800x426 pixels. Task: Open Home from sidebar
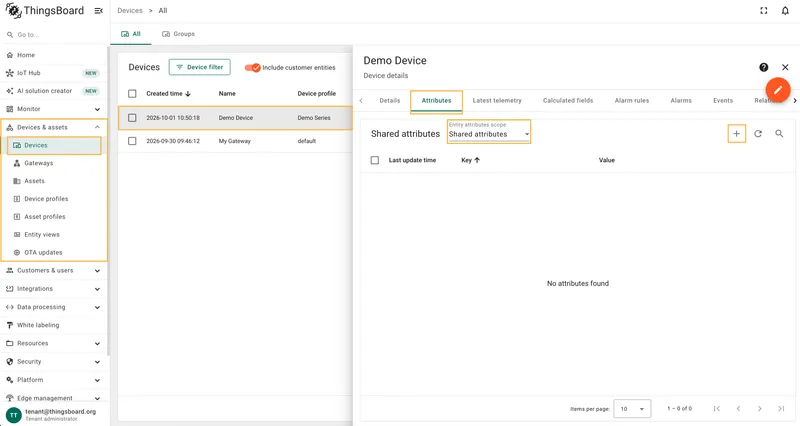pyautogui.click(x=55, y=55)
